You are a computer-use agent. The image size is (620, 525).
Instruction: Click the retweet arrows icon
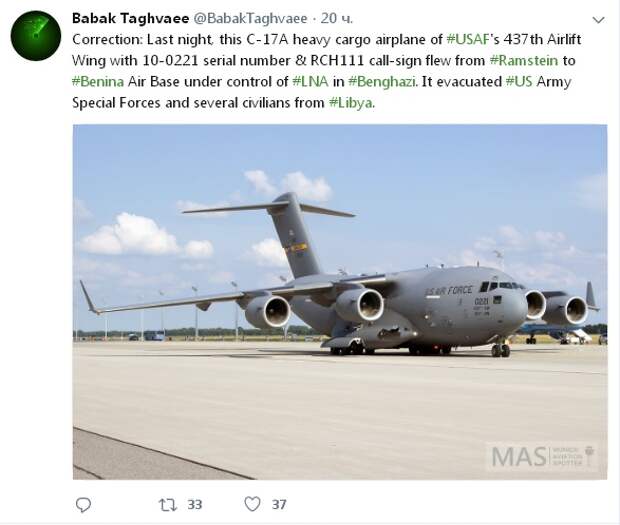point(168,505)
